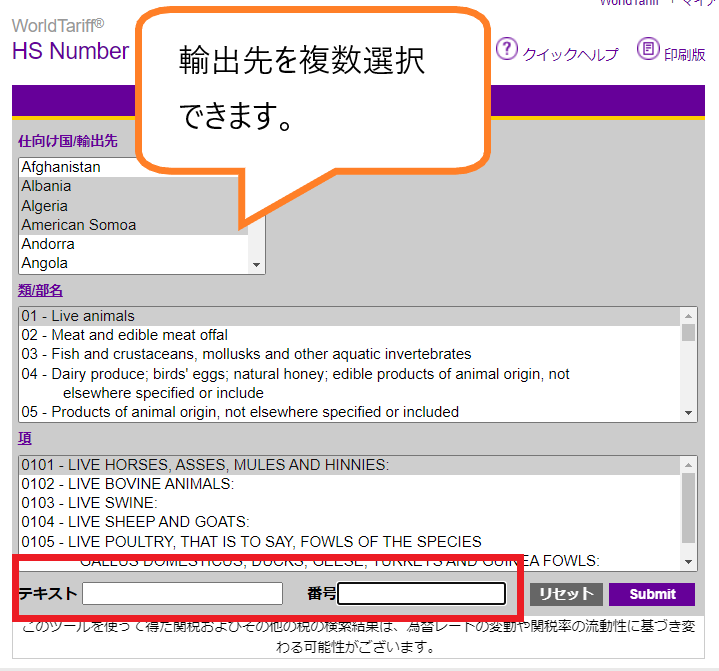The height and width of the screenshot is (671, 719).
Task: Select Algeria in the destination list
Action: pyautogui.click(x=45, y=206)
